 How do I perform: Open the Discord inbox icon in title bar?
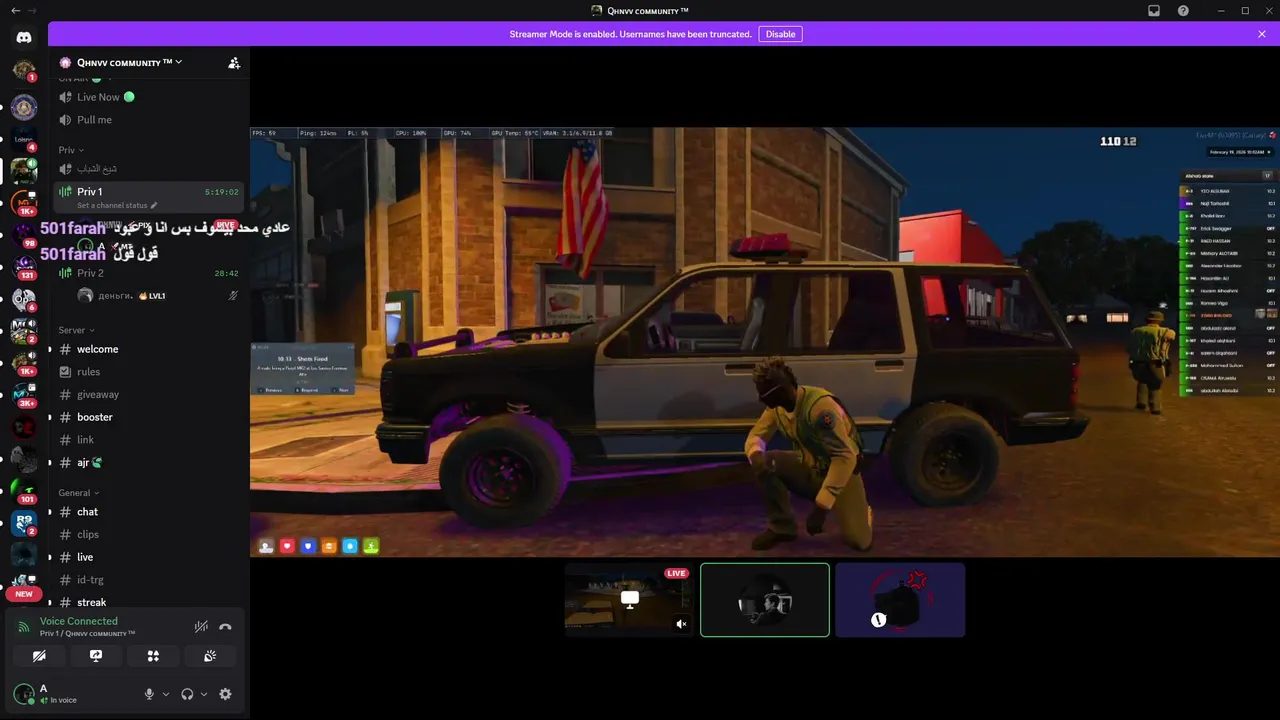pyautogui.click(x=1154, y=10)
